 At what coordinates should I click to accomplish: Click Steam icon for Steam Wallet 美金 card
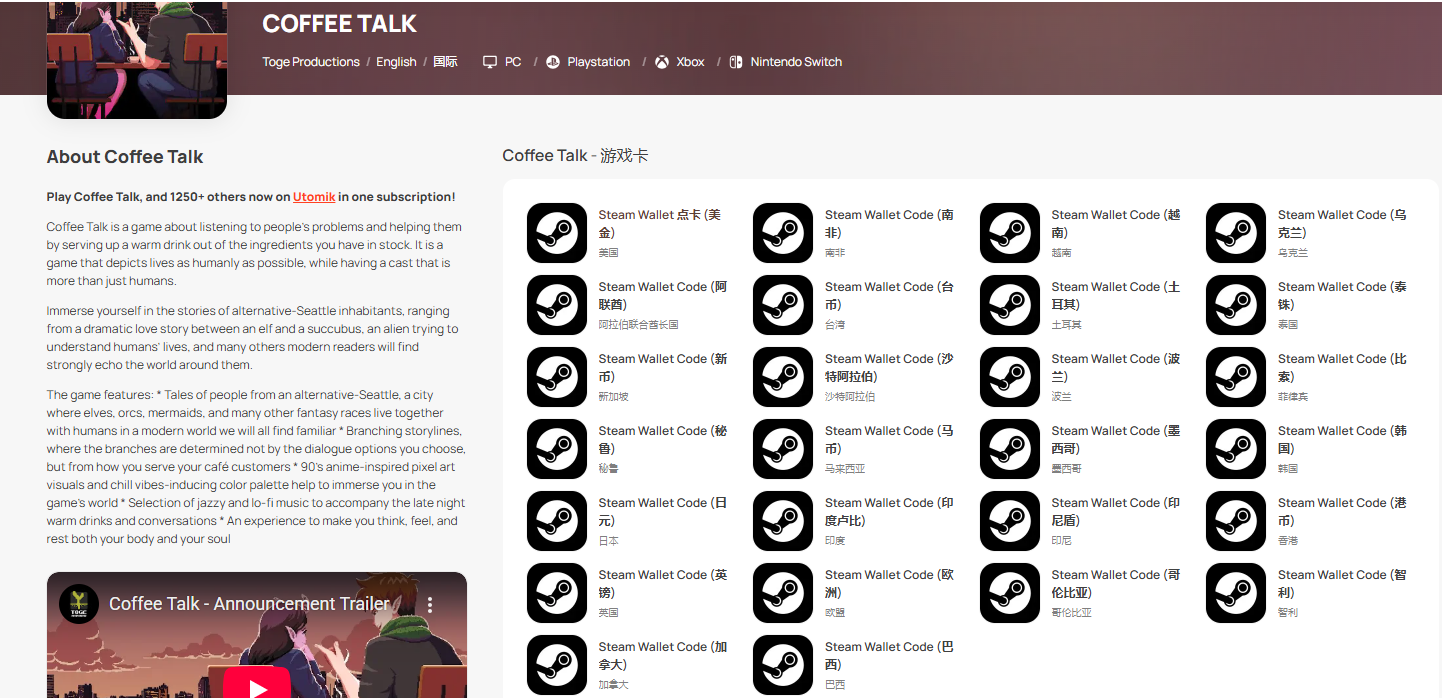pyautogui.click(x=557, y=233)
